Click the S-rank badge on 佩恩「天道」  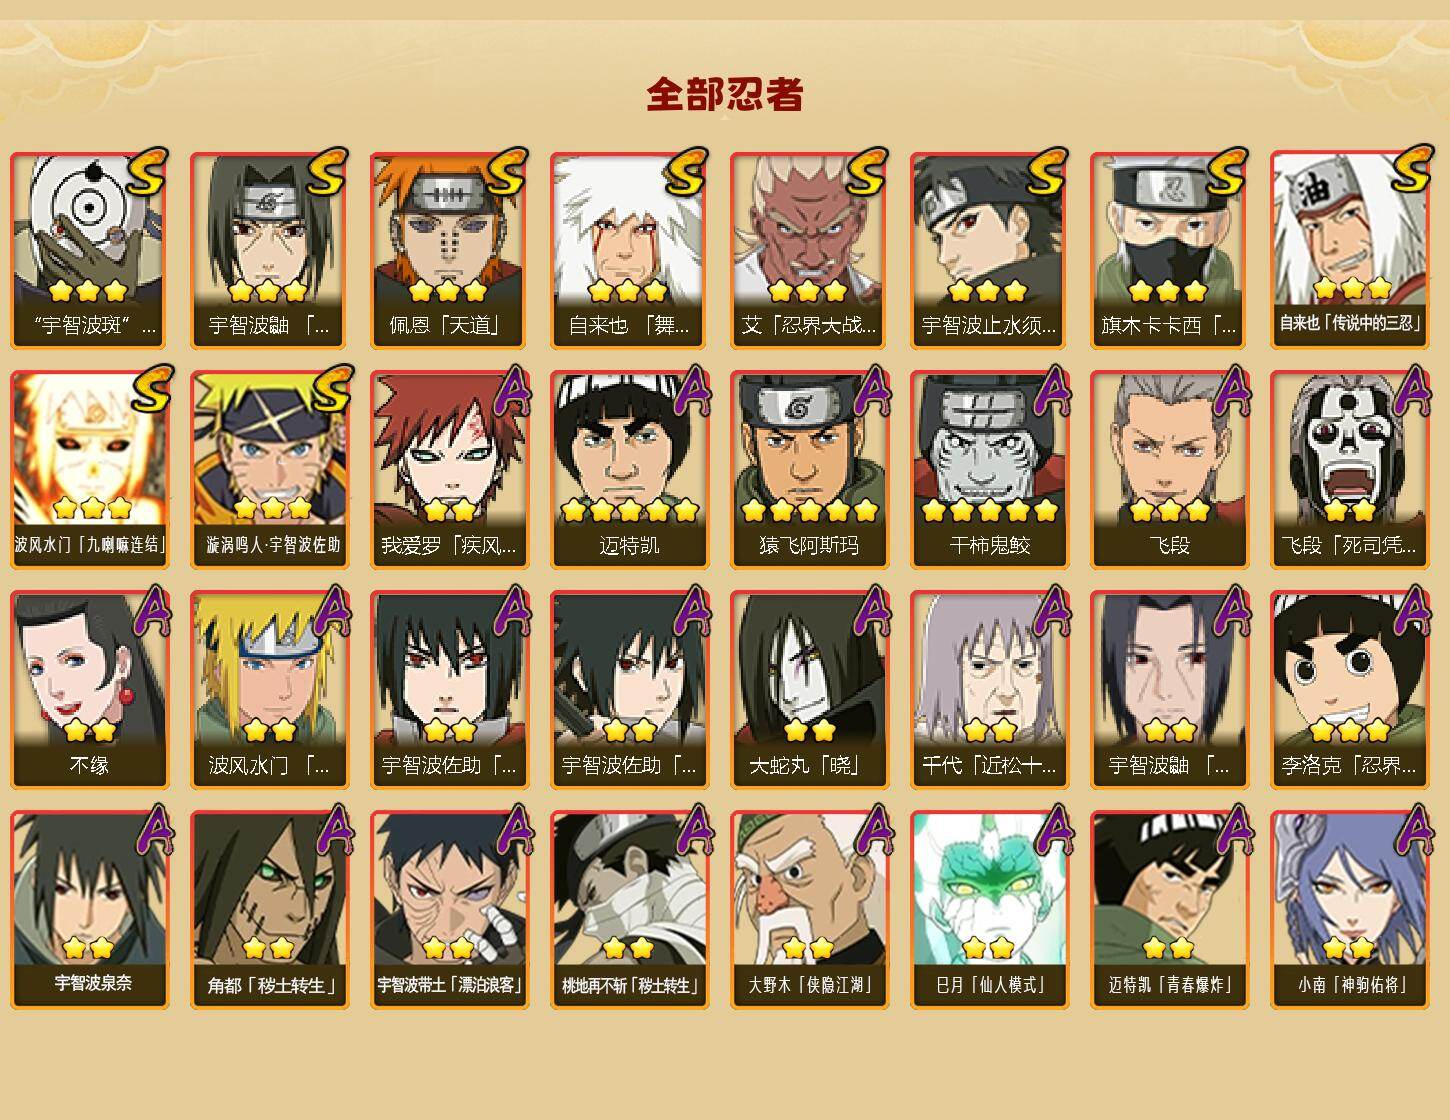[505, 171]
